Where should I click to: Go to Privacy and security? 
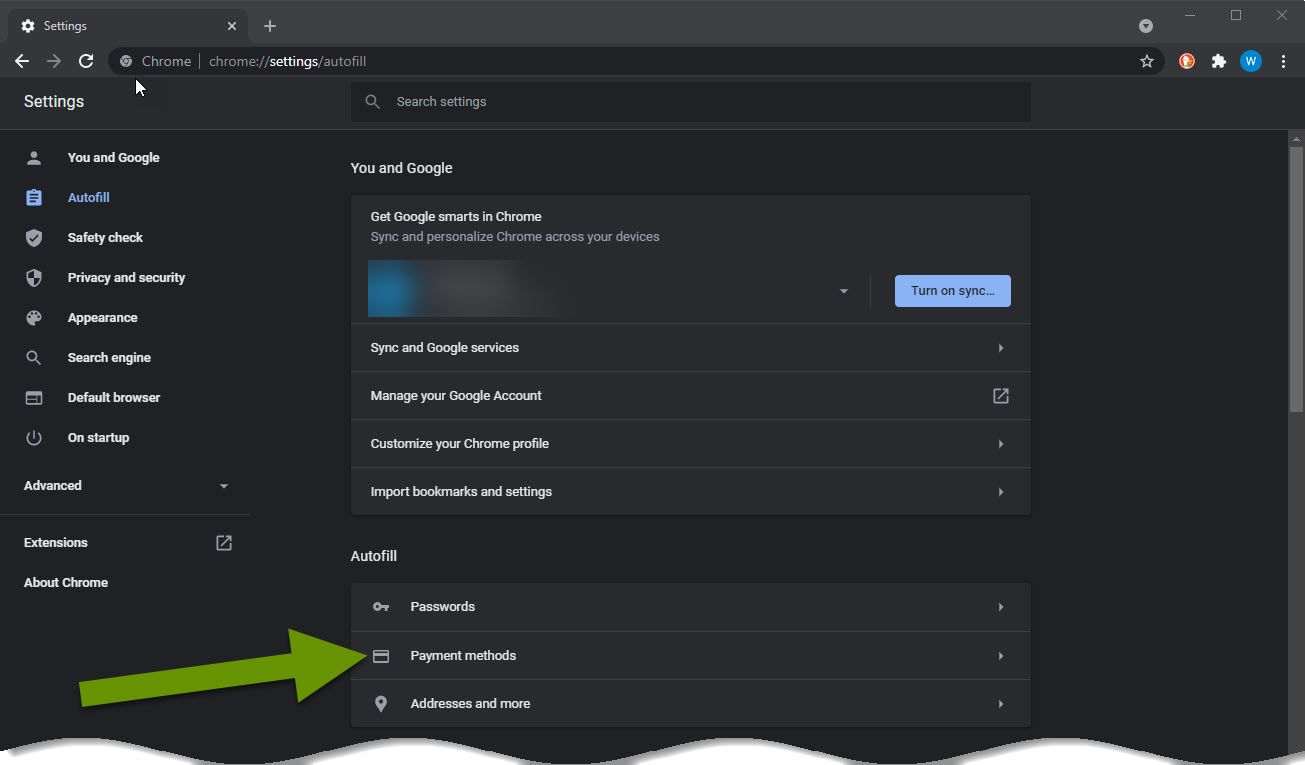pyautogui.click(x=125, y=278)
